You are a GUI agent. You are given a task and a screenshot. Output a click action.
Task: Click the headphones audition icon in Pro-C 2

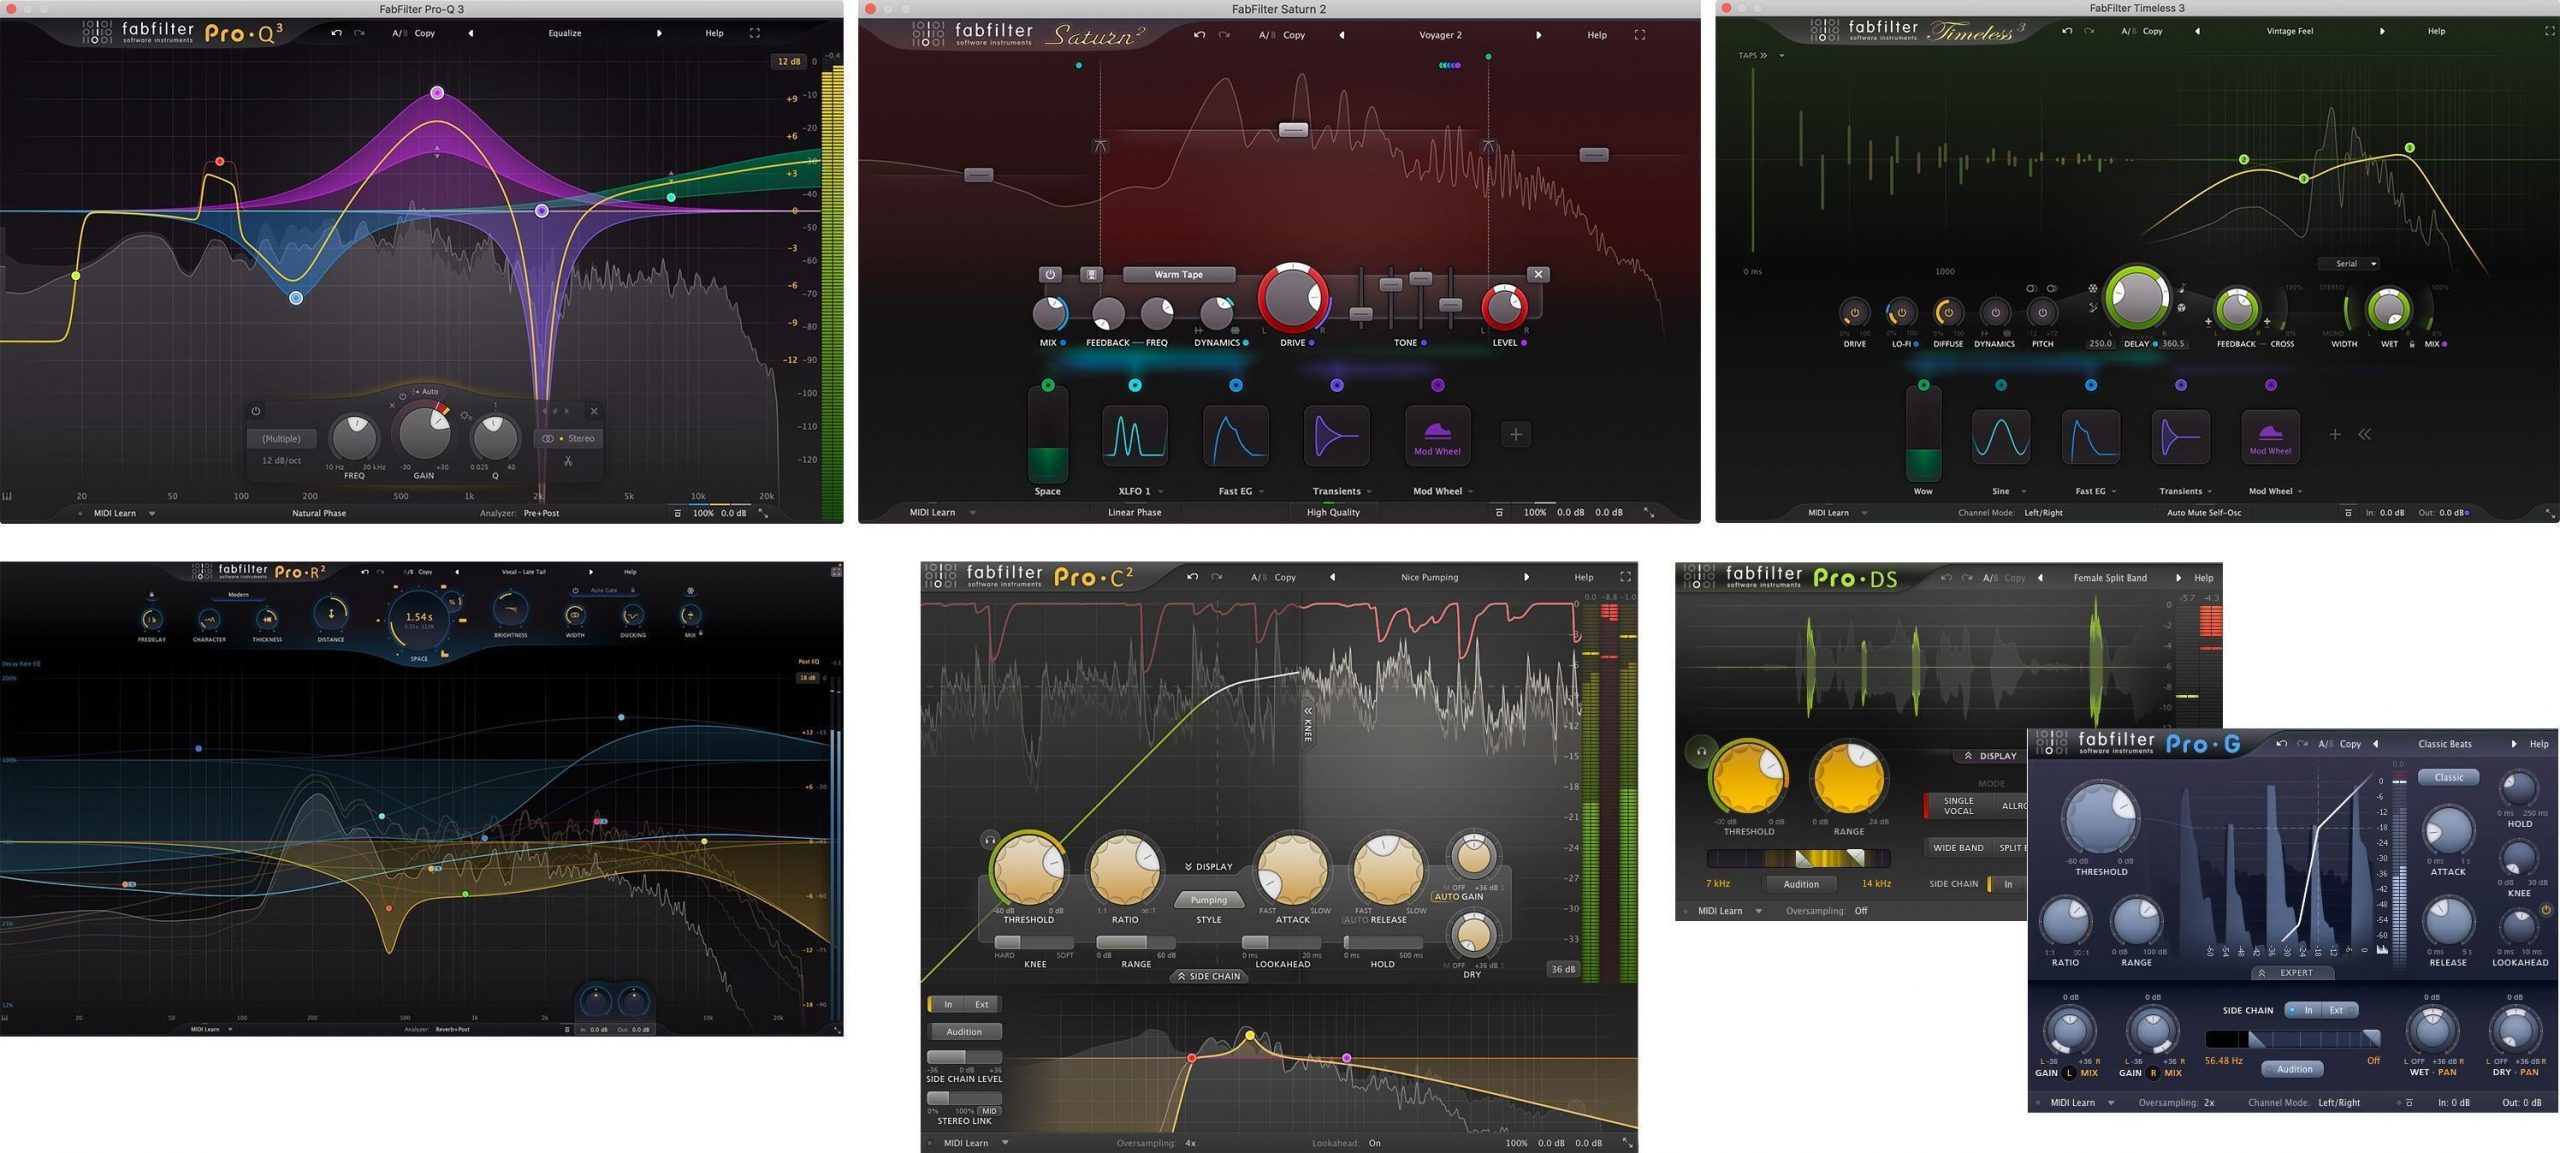coord(989,840)
